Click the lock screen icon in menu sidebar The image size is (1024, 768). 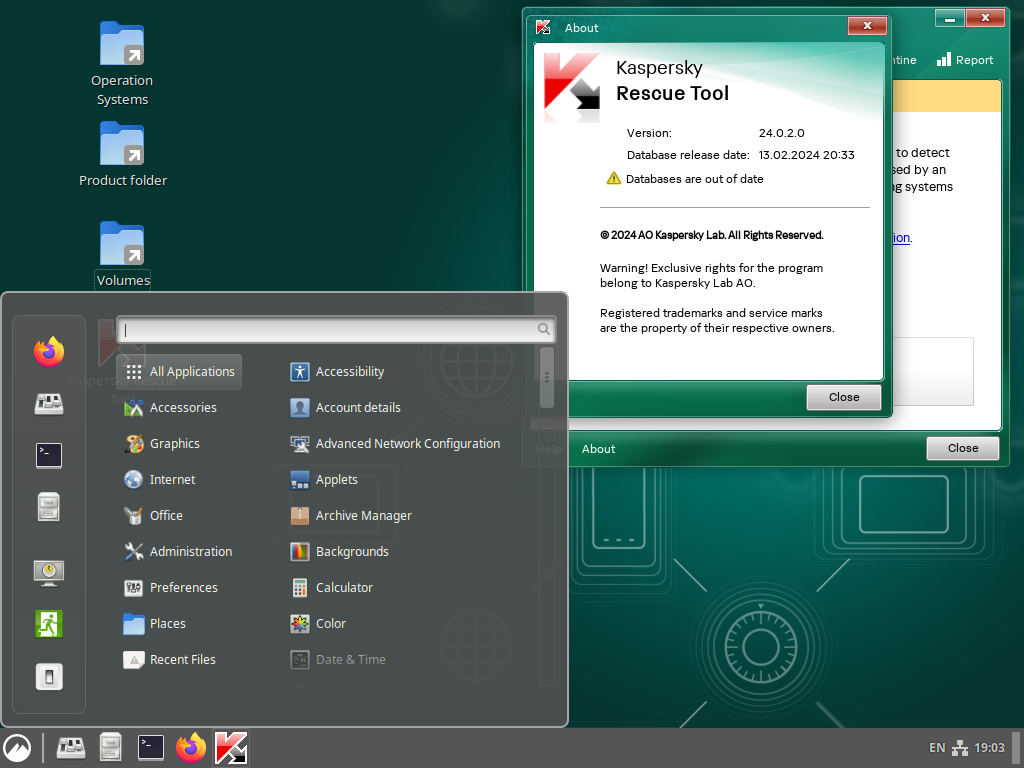49,572
